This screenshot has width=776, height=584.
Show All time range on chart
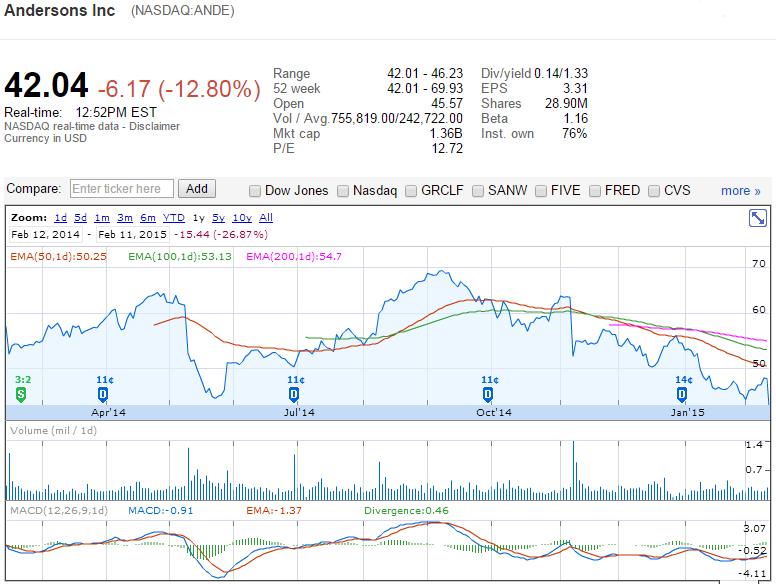click(266, 218)
